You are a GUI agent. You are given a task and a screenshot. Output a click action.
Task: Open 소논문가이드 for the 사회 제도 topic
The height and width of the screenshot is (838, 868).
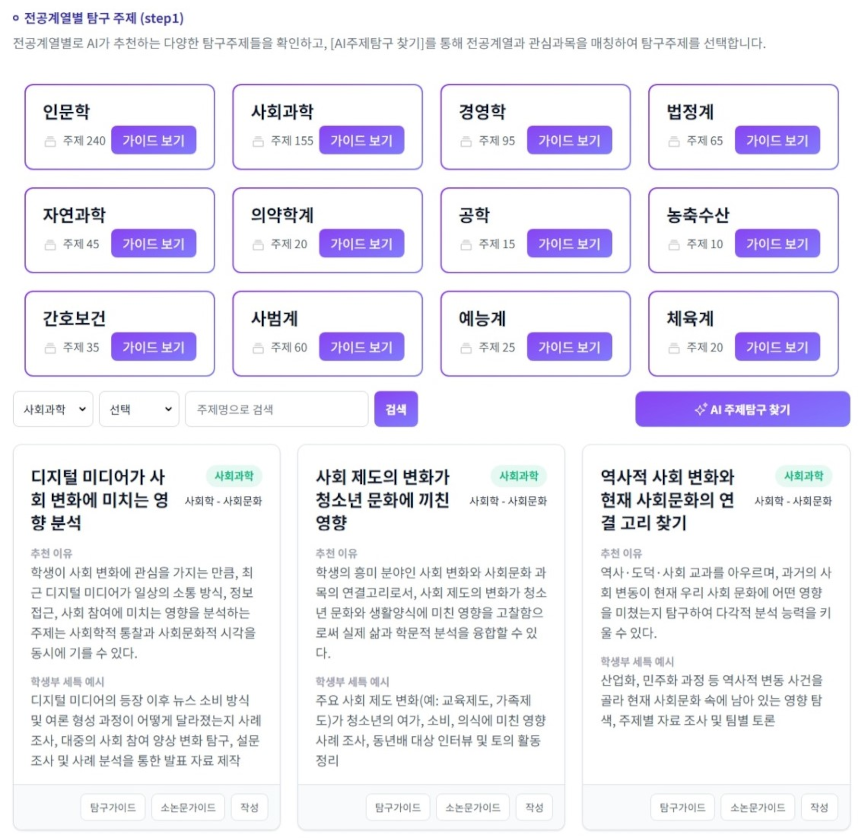click(473, 808)
